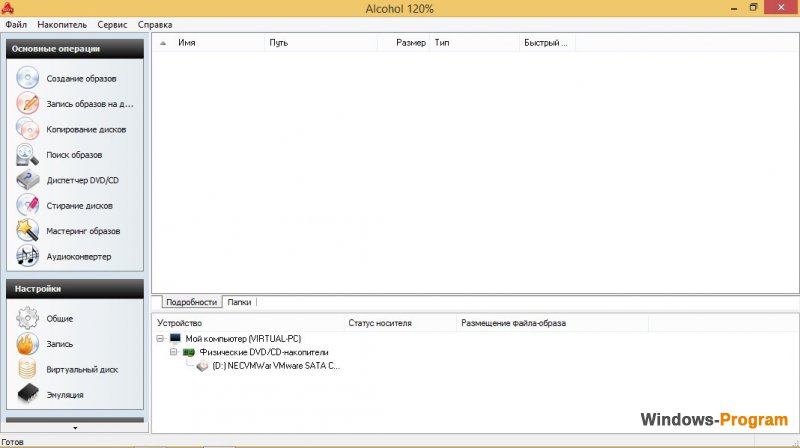Open Запись settings flame icon

click(28, 343)
